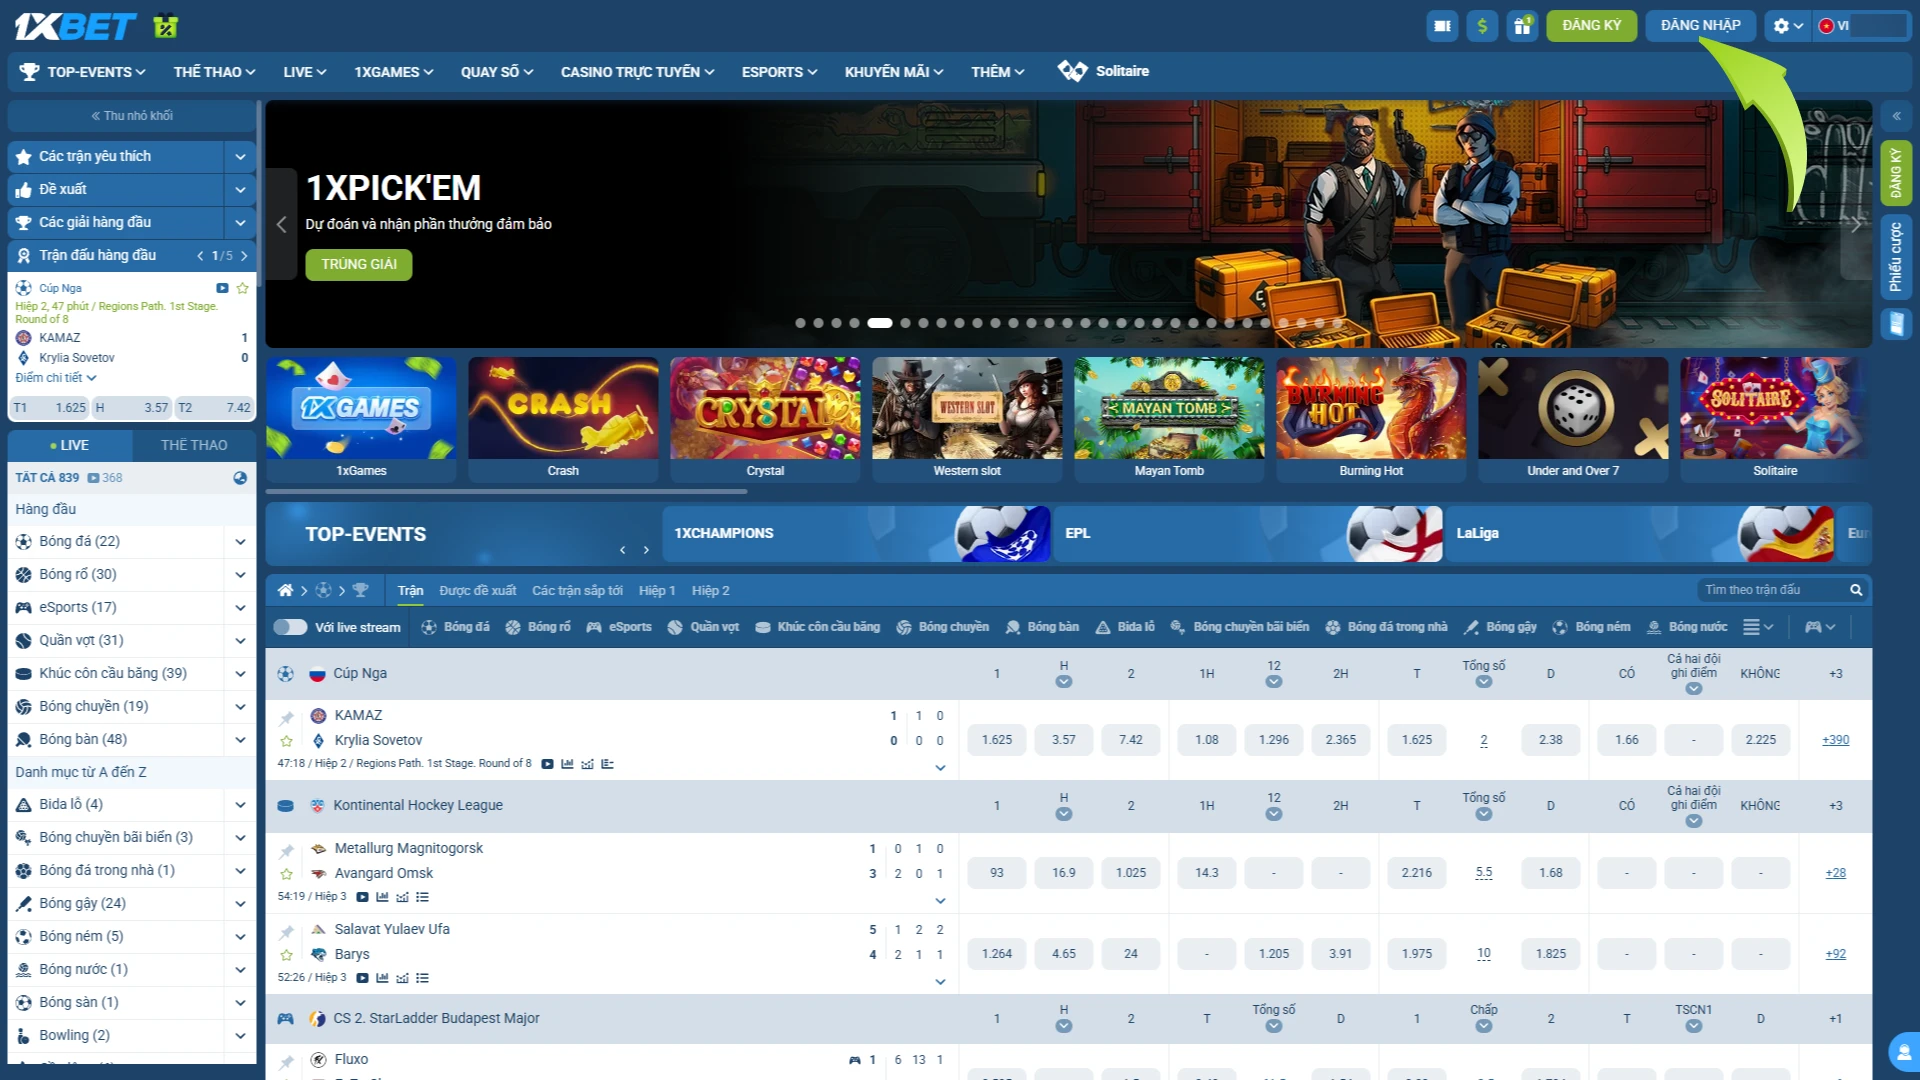Pin the Metallurg Magnitogorsk match
Screen dimensions: 1920x1080
[x=287, y=851]
